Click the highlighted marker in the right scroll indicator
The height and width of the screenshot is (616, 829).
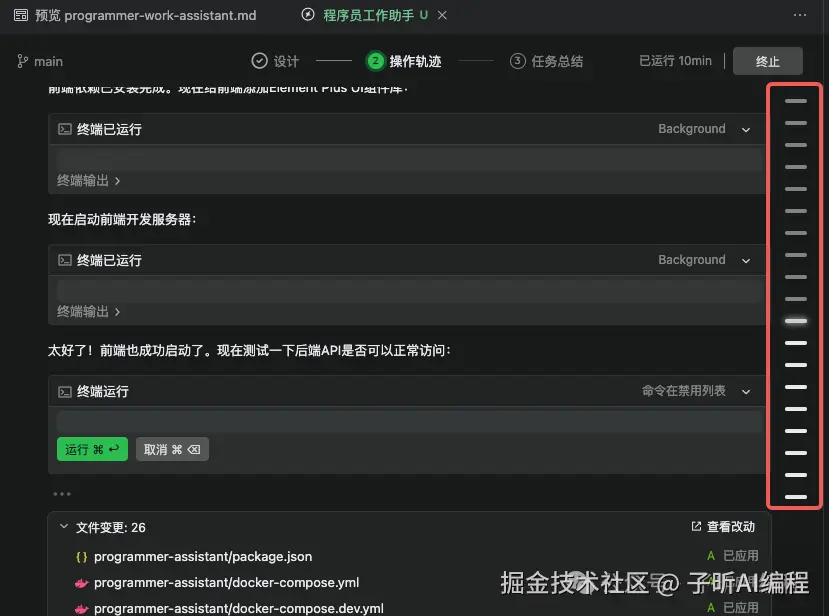[793, 320]
